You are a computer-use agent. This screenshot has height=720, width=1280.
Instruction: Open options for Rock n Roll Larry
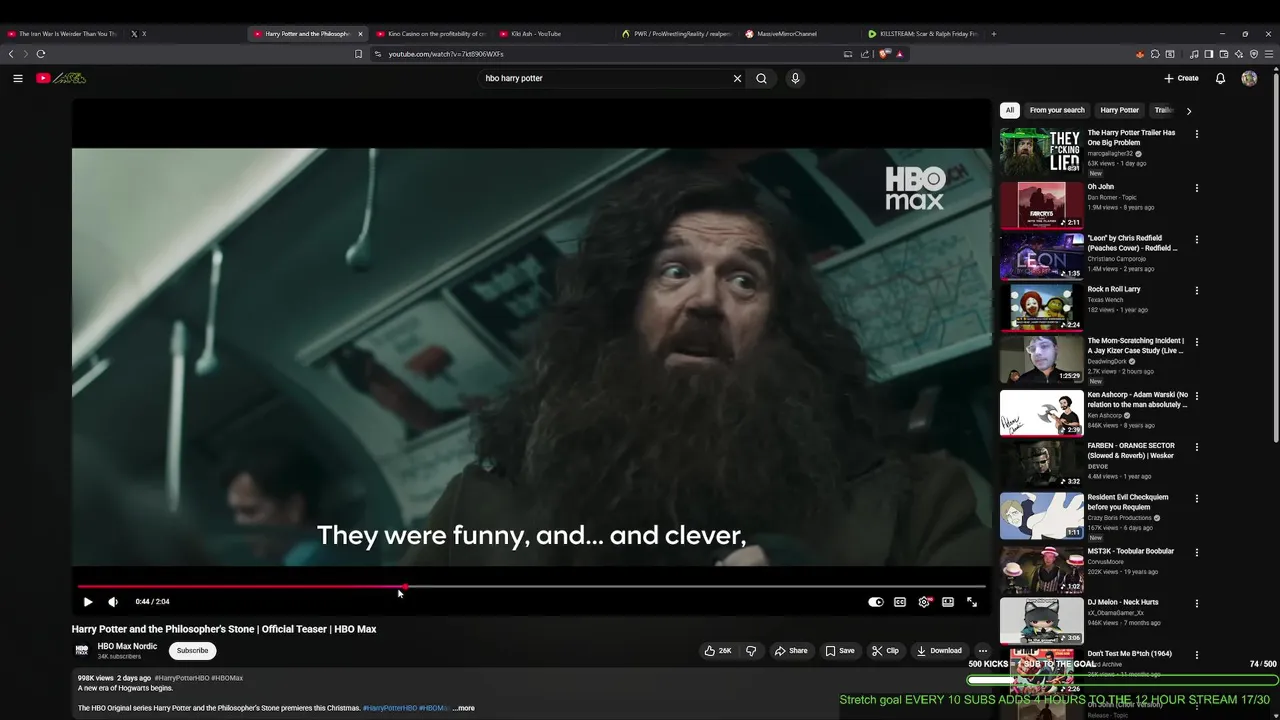(1196, 291)
